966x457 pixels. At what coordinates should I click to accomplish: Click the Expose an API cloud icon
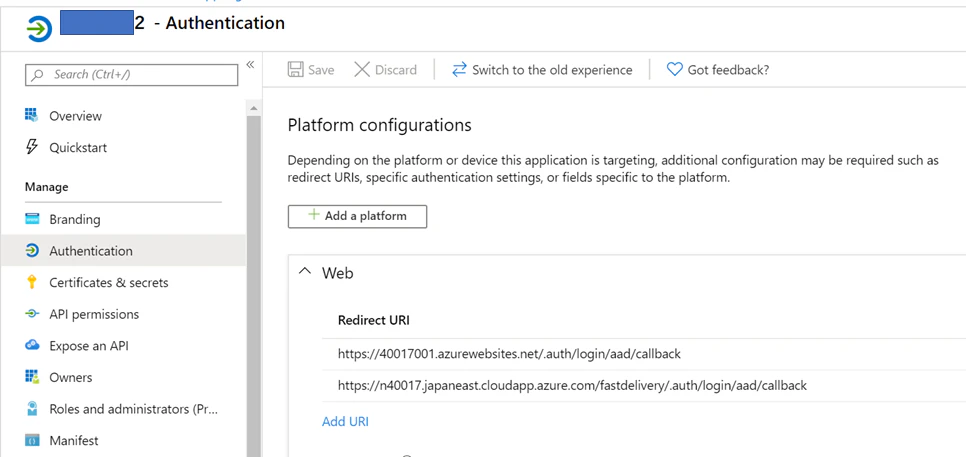click(31, 346)
